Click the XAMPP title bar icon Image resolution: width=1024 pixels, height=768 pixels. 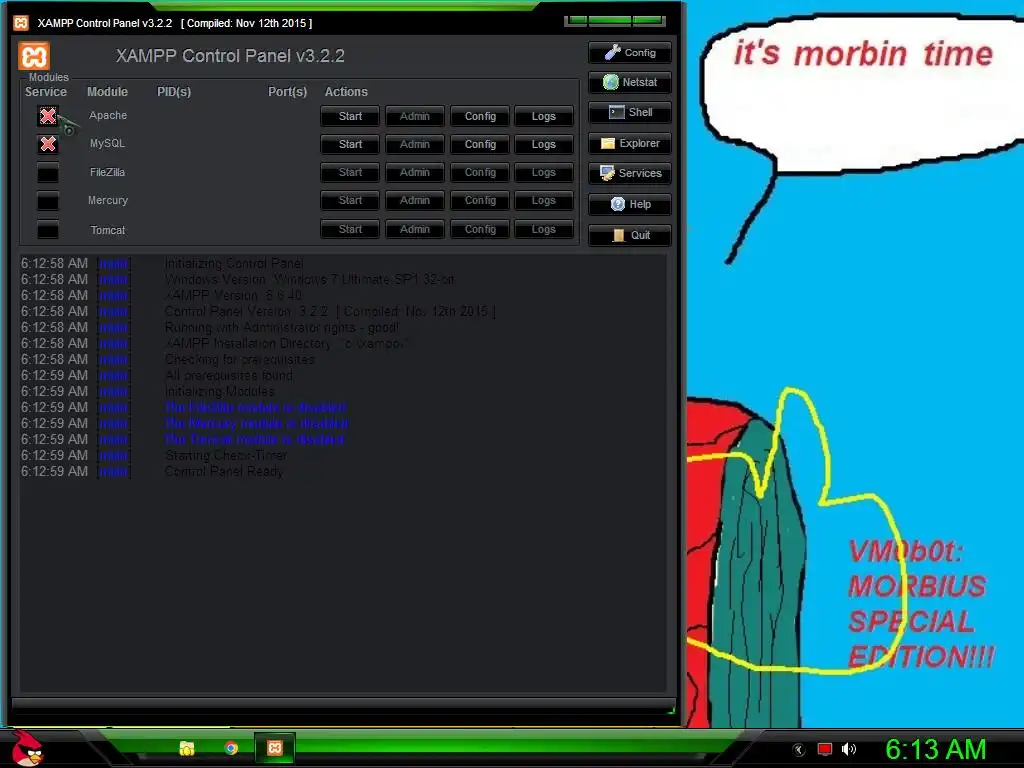pyautogui.click(x=22, y=23)
